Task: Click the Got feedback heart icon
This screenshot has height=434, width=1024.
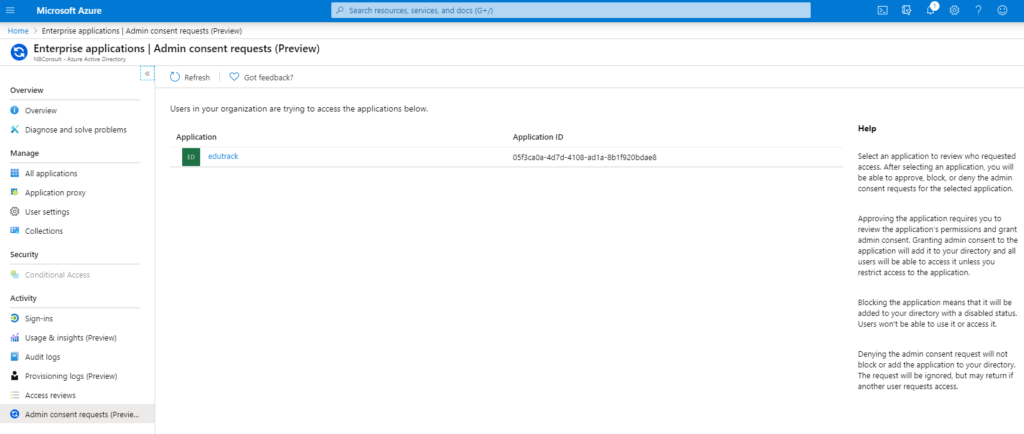Action: coord(234,77)
